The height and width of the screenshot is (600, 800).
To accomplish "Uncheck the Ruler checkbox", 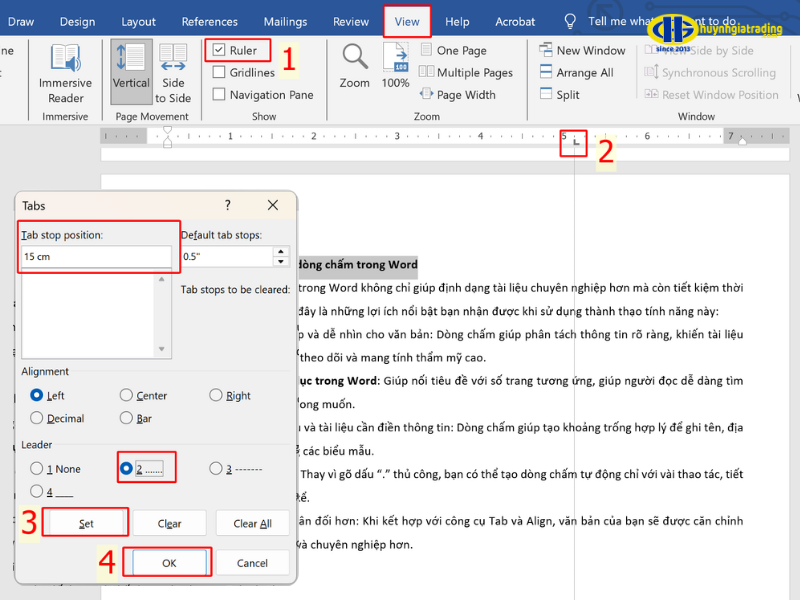I will tap(219, 50).
